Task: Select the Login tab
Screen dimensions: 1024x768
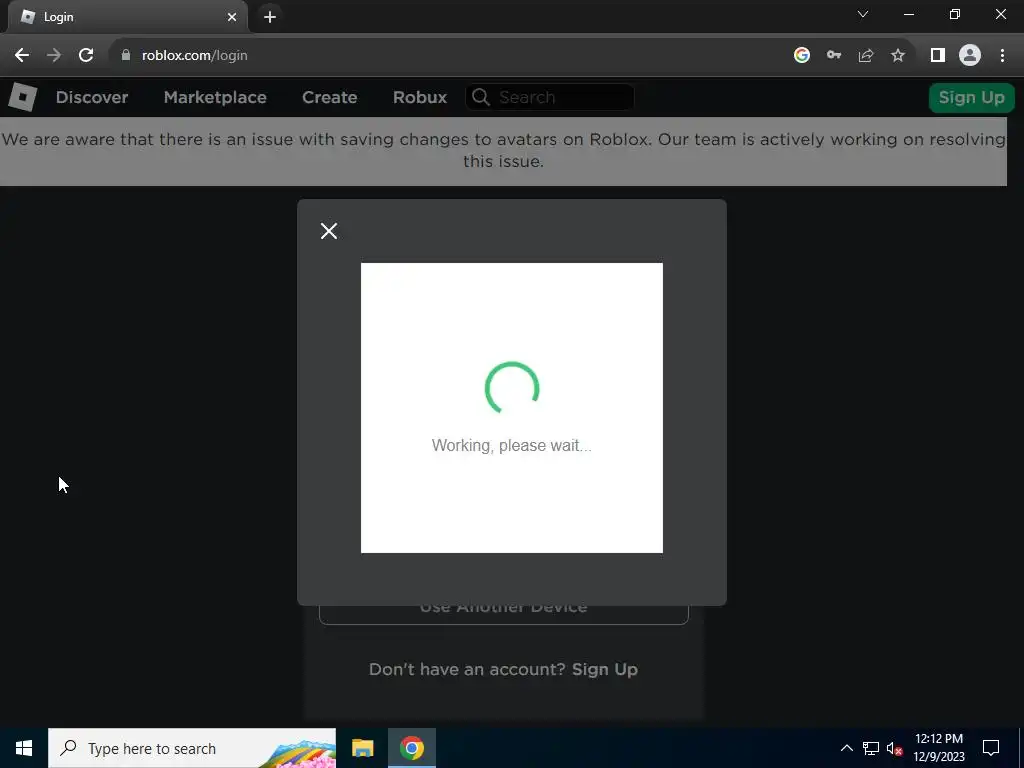Action: (127, 17)
